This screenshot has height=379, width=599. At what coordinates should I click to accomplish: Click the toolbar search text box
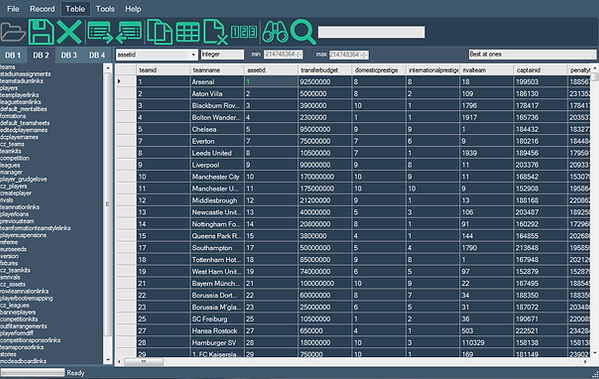pos(371,32)
